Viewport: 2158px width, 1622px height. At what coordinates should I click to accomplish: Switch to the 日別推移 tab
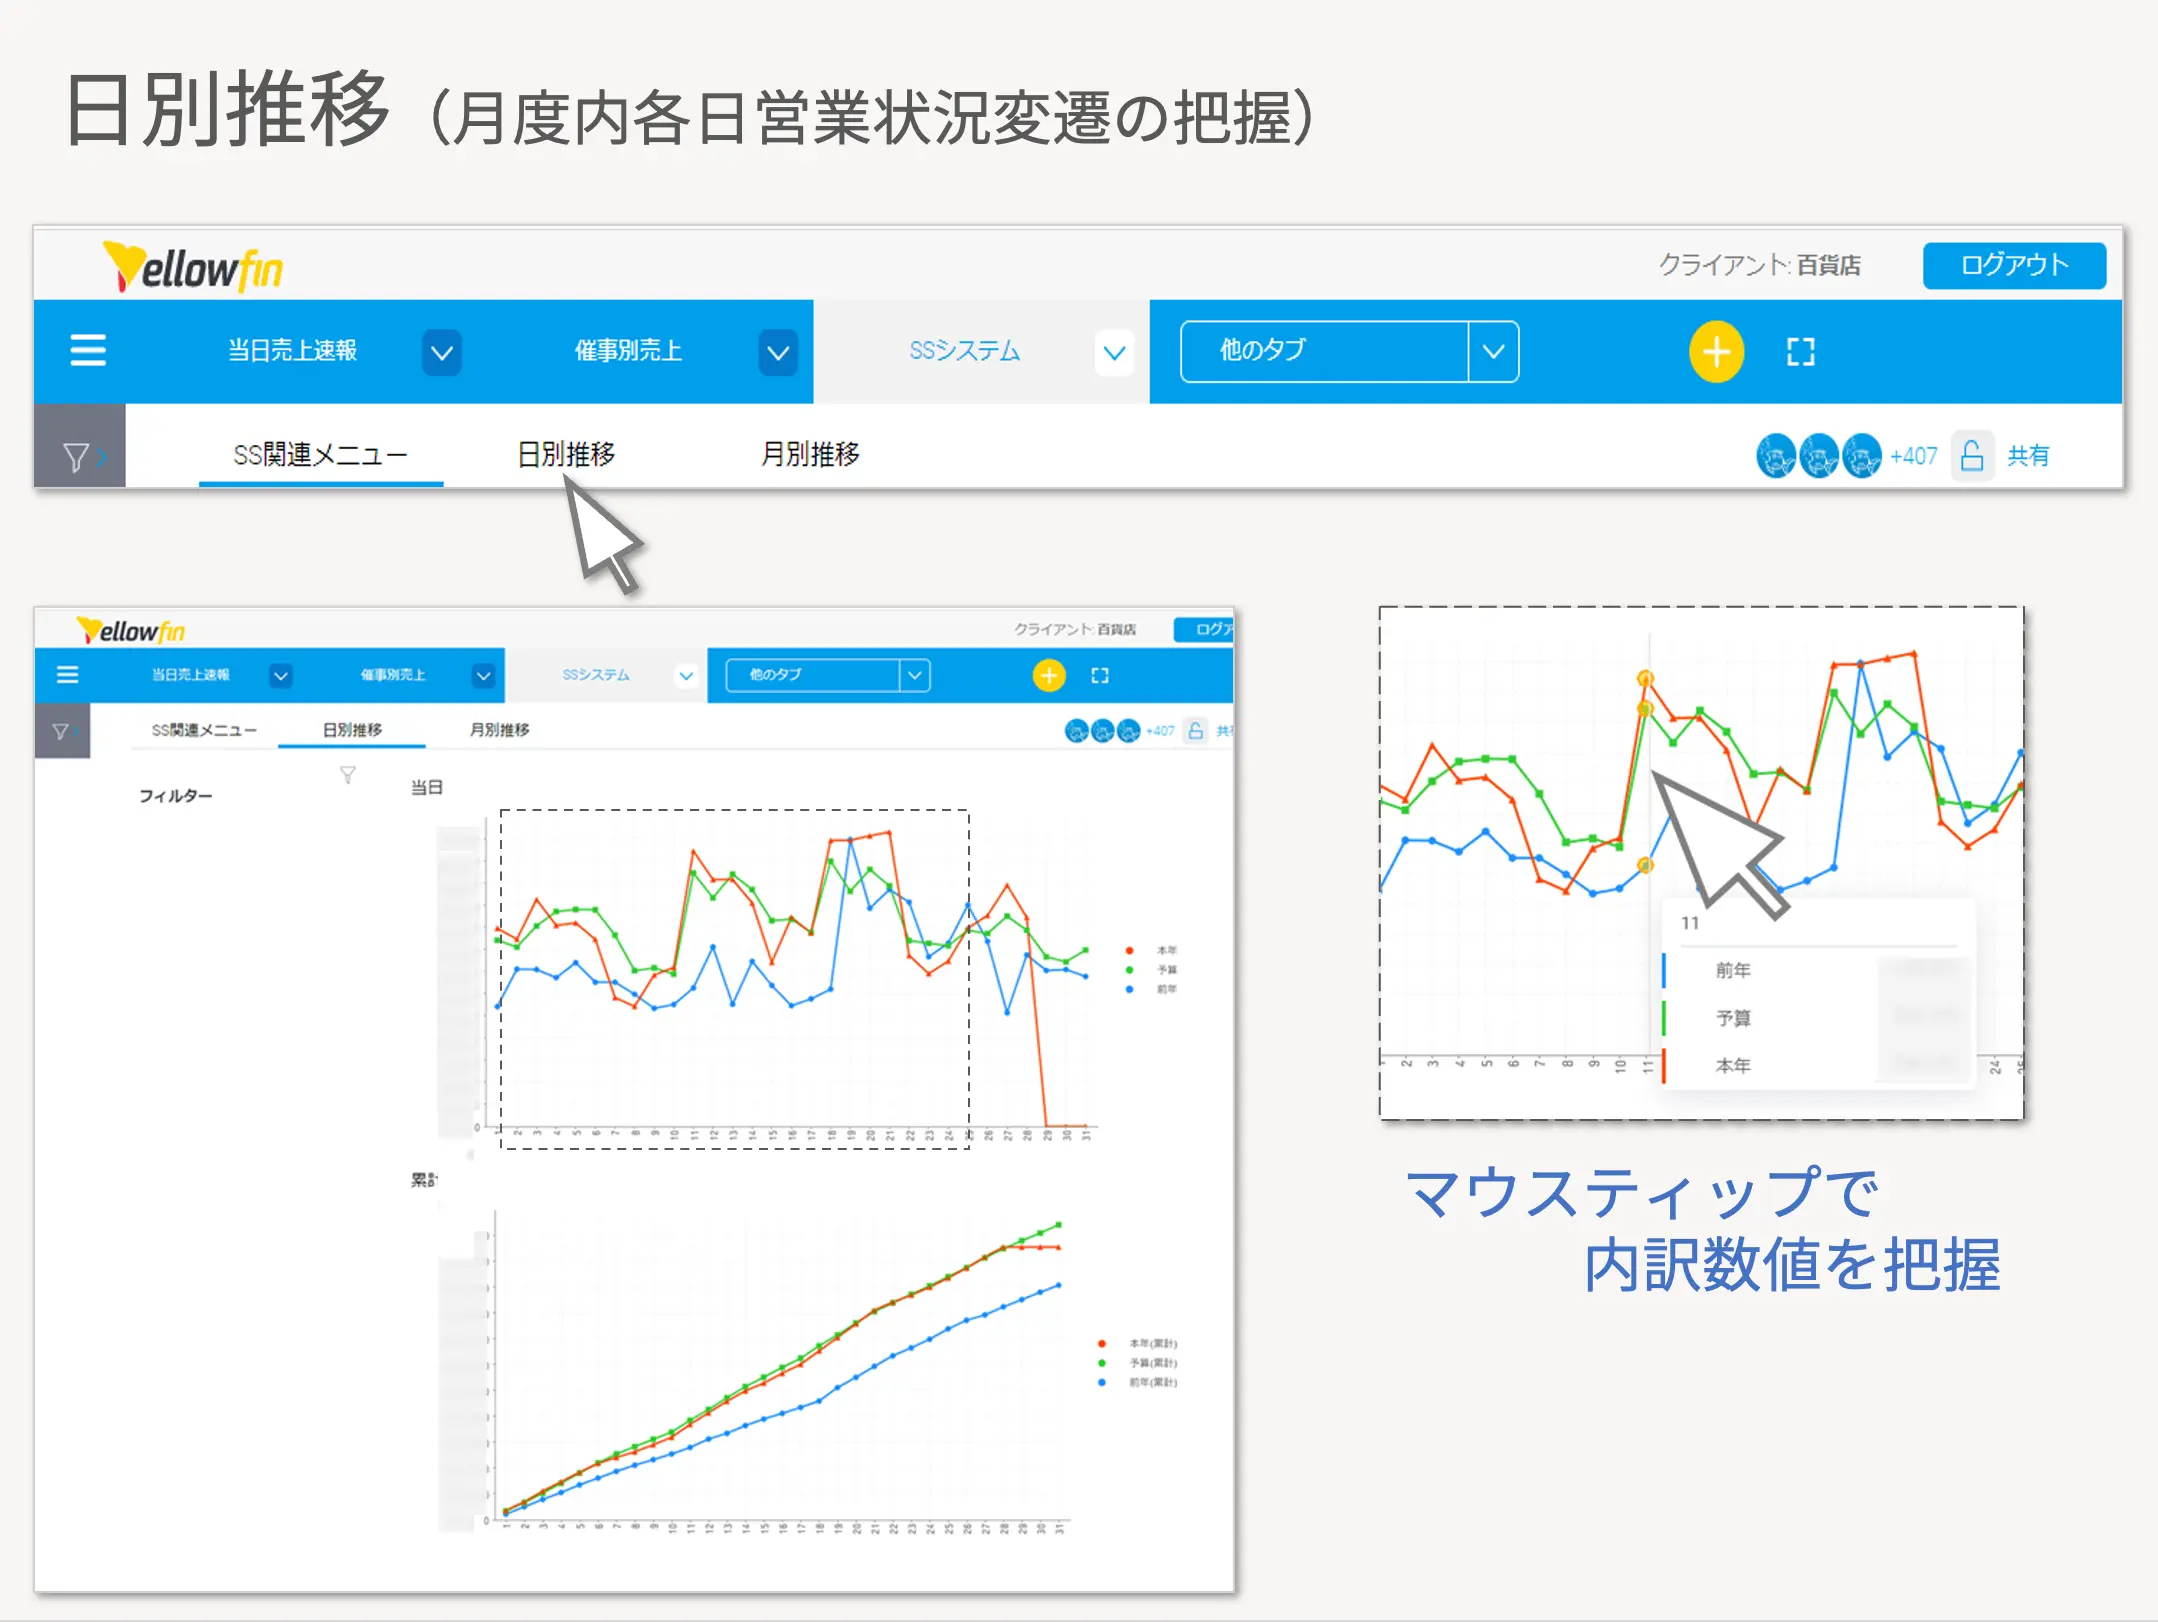(x=565, y=454)
